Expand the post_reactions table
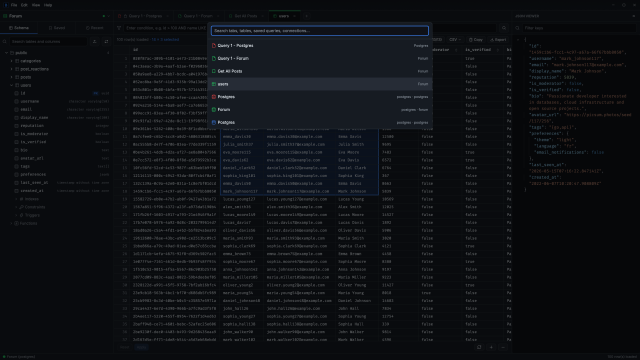 pos(11,69)
